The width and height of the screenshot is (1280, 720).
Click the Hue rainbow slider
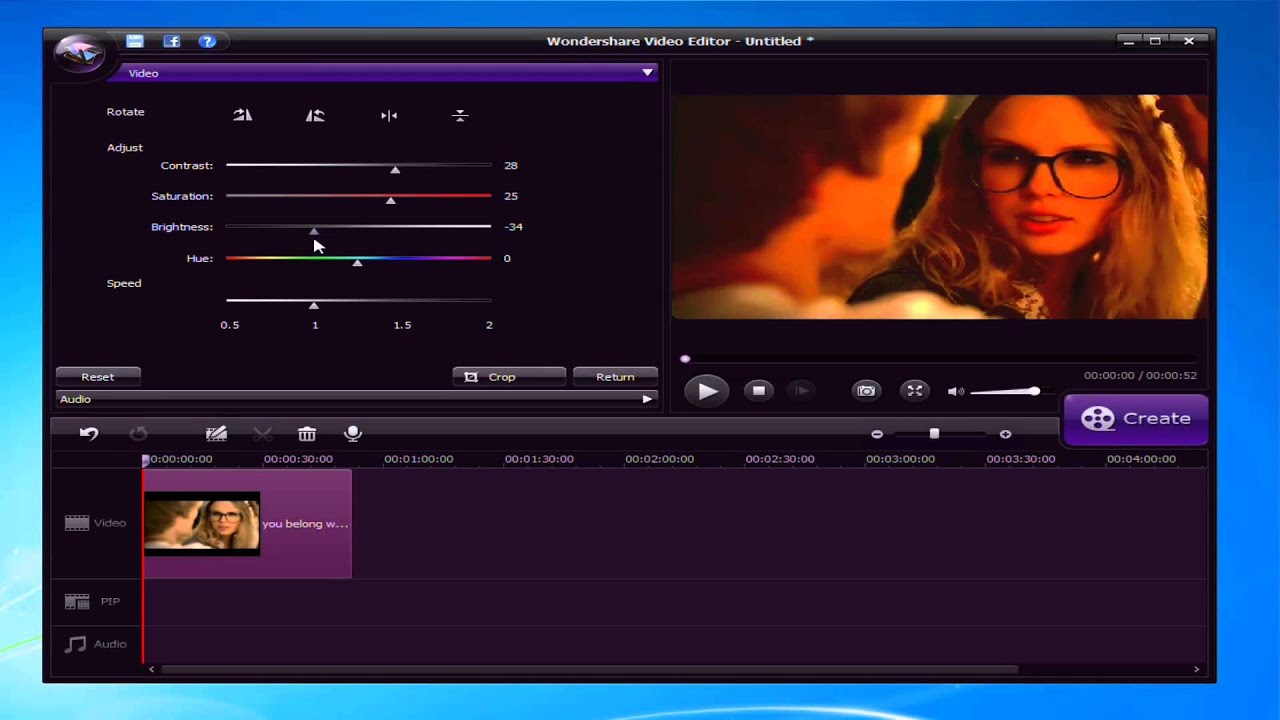(x=358, y=258)
